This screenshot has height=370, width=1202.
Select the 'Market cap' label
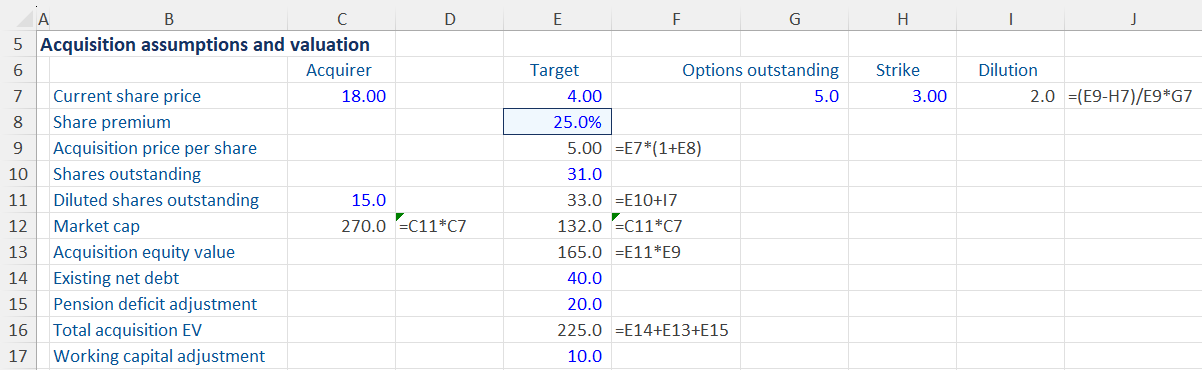[97, 226]
